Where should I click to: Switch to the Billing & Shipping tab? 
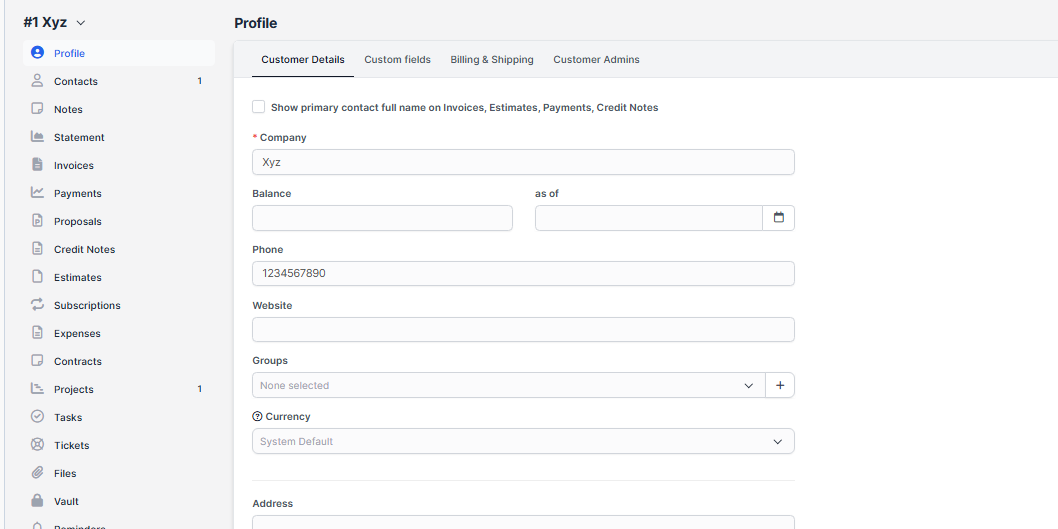[491, 60]
